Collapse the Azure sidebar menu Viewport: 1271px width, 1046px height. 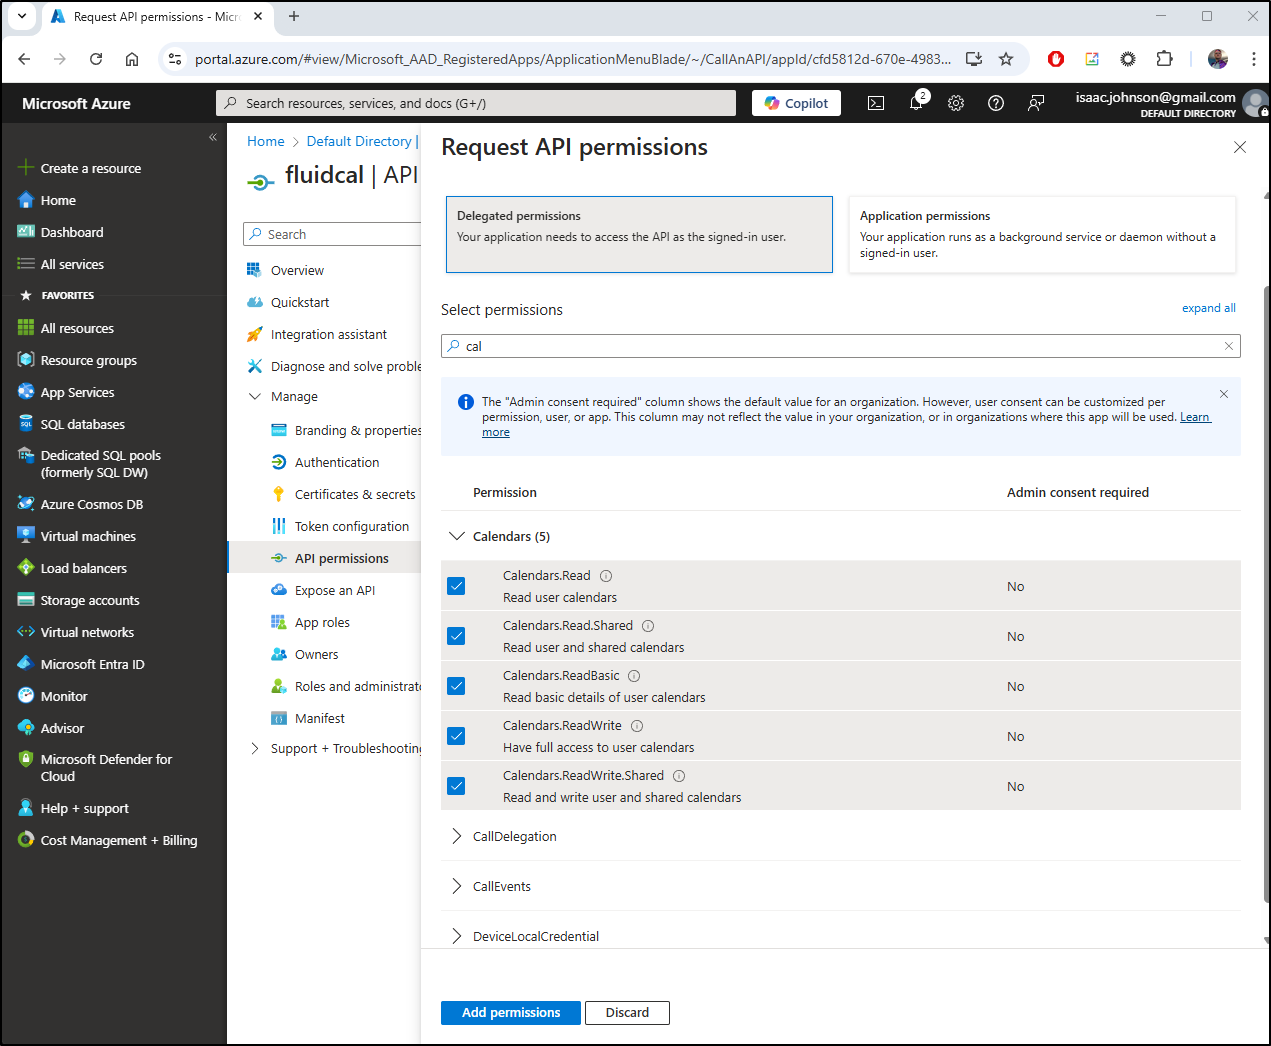(213, 137)
